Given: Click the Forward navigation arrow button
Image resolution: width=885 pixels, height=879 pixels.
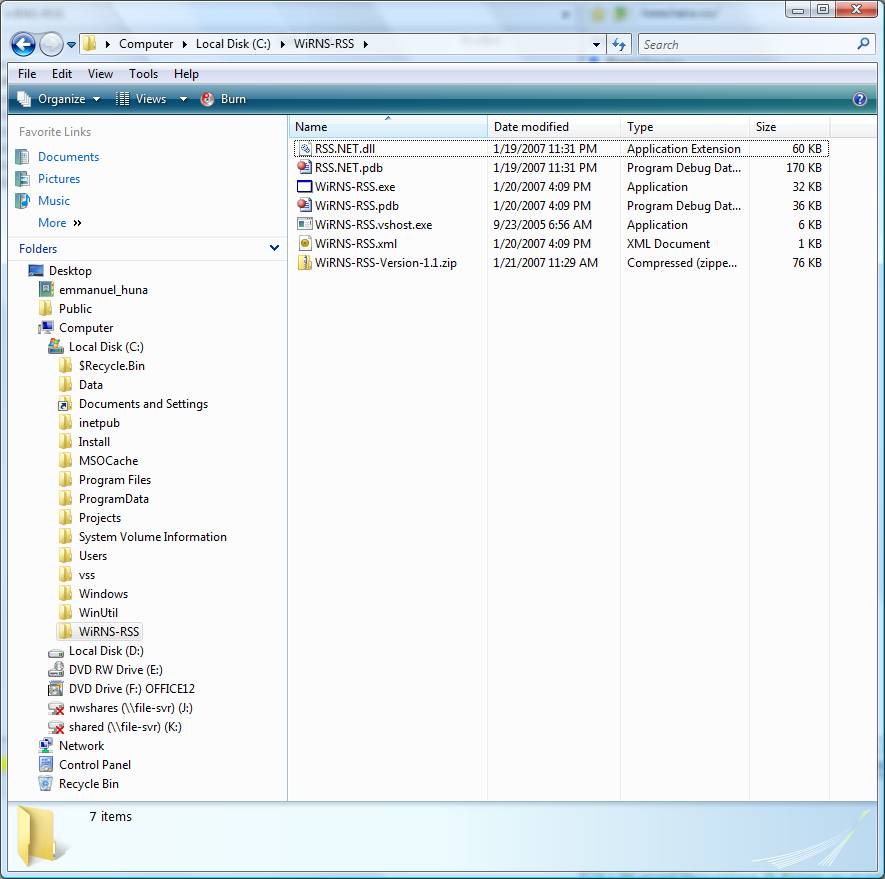Looking at the screenshot, I should [51, 44].
